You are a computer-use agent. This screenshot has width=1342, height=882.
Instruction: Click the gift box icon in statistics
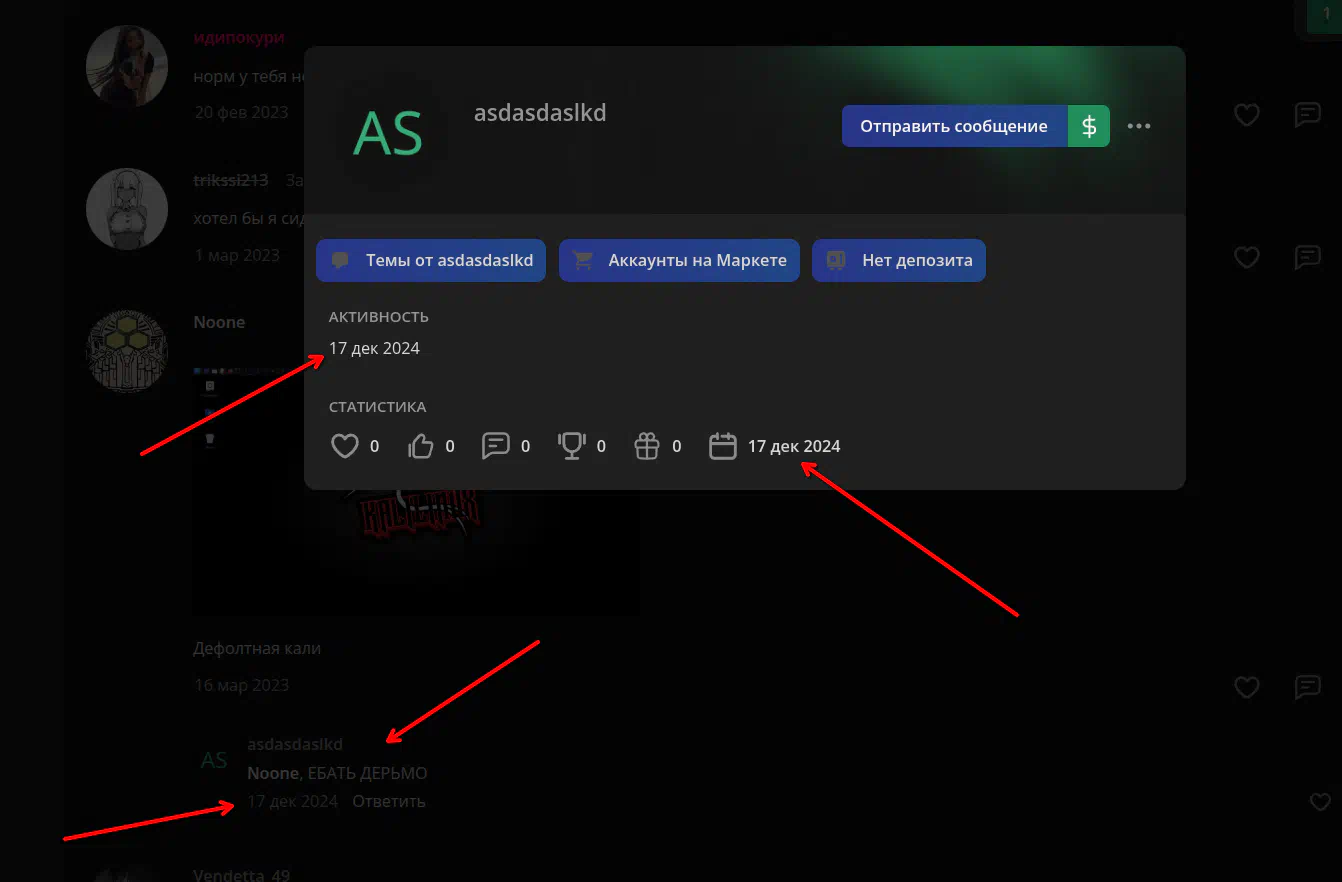point(647,446)
